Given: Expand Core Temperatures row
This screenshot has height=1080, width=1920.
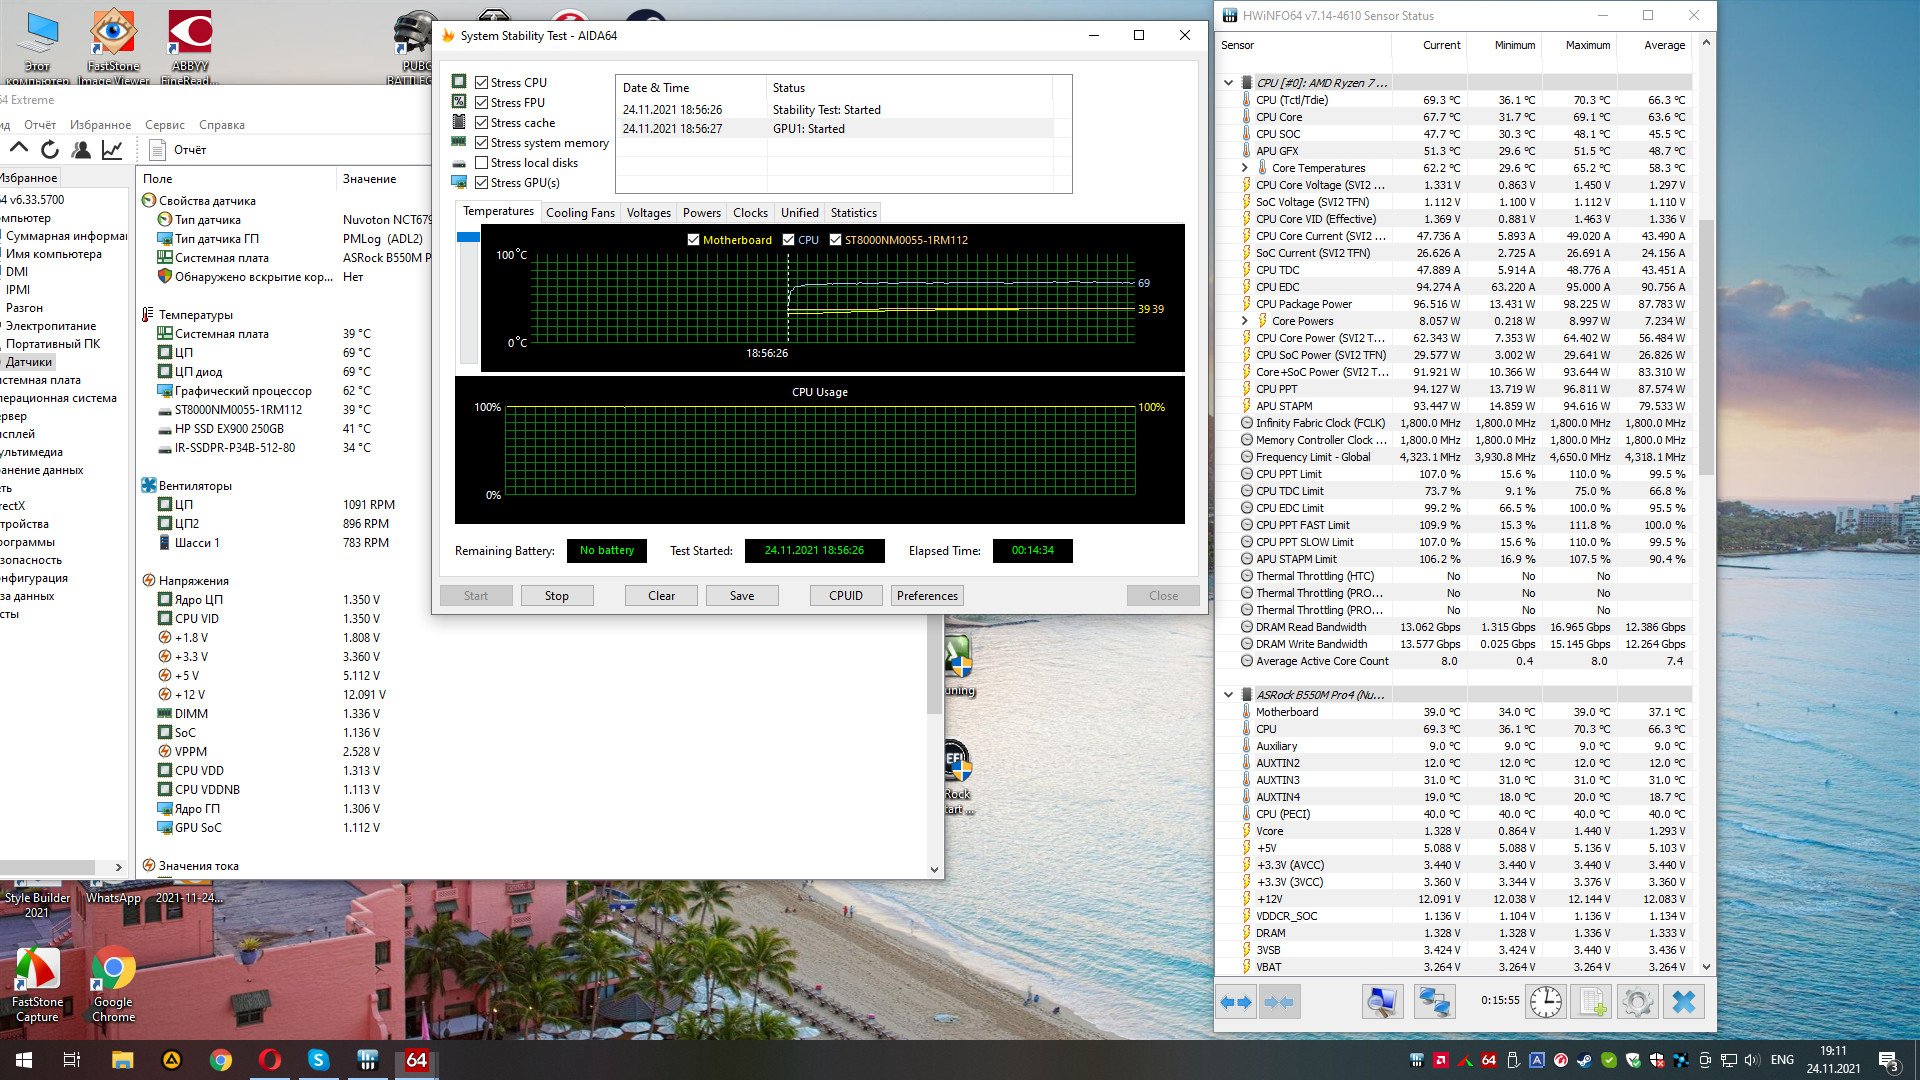Looking at the screenshot, I should (1245, 168).
